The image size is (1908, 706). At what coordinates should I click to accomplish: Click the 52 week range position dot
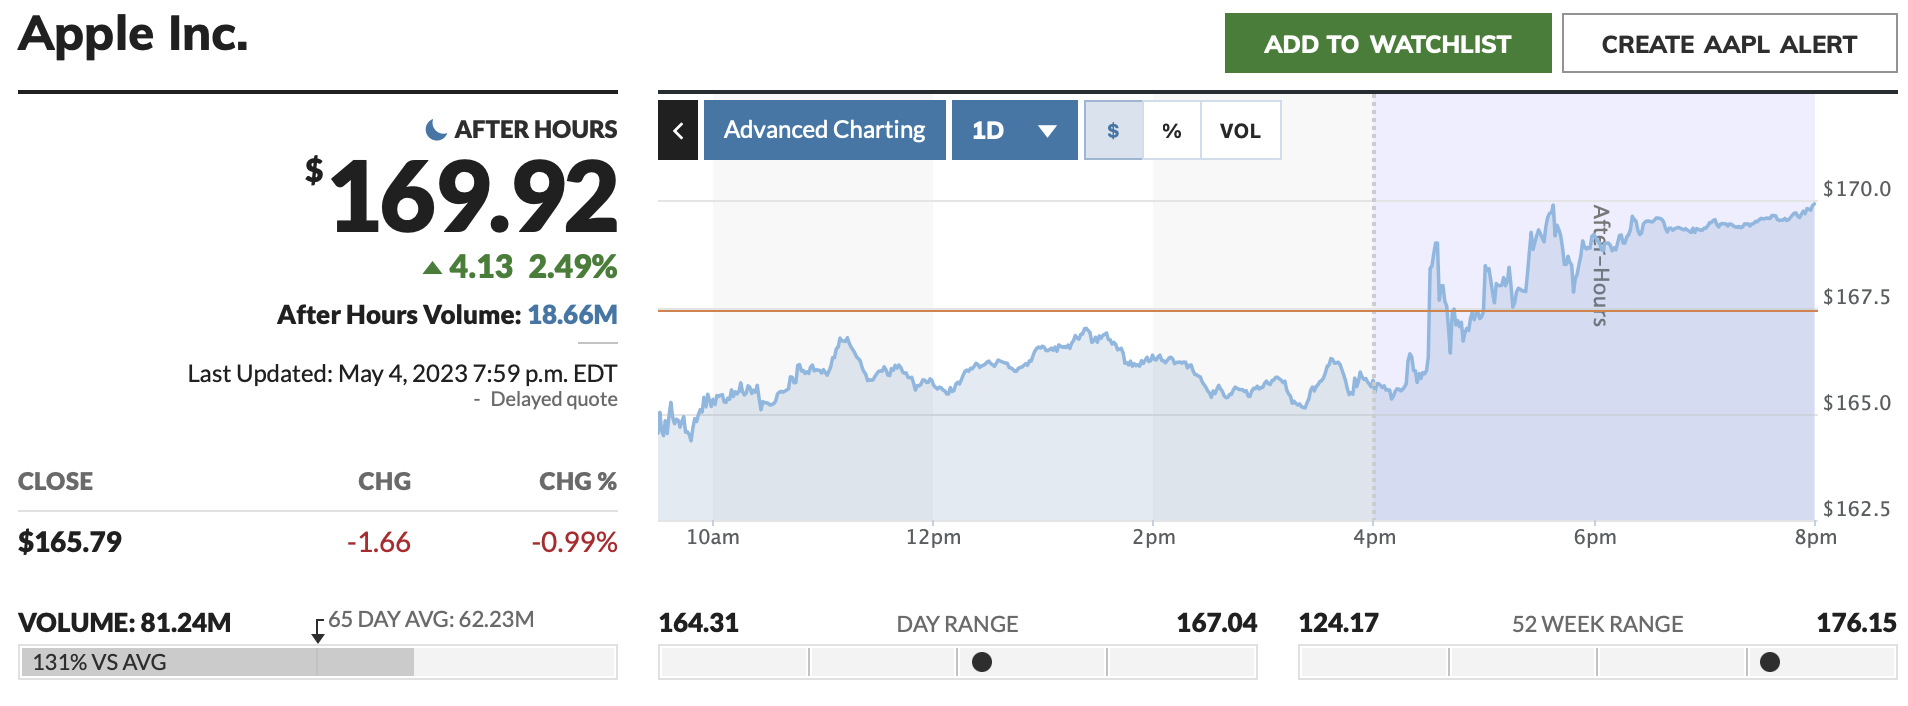click(x=1770, y=662)
